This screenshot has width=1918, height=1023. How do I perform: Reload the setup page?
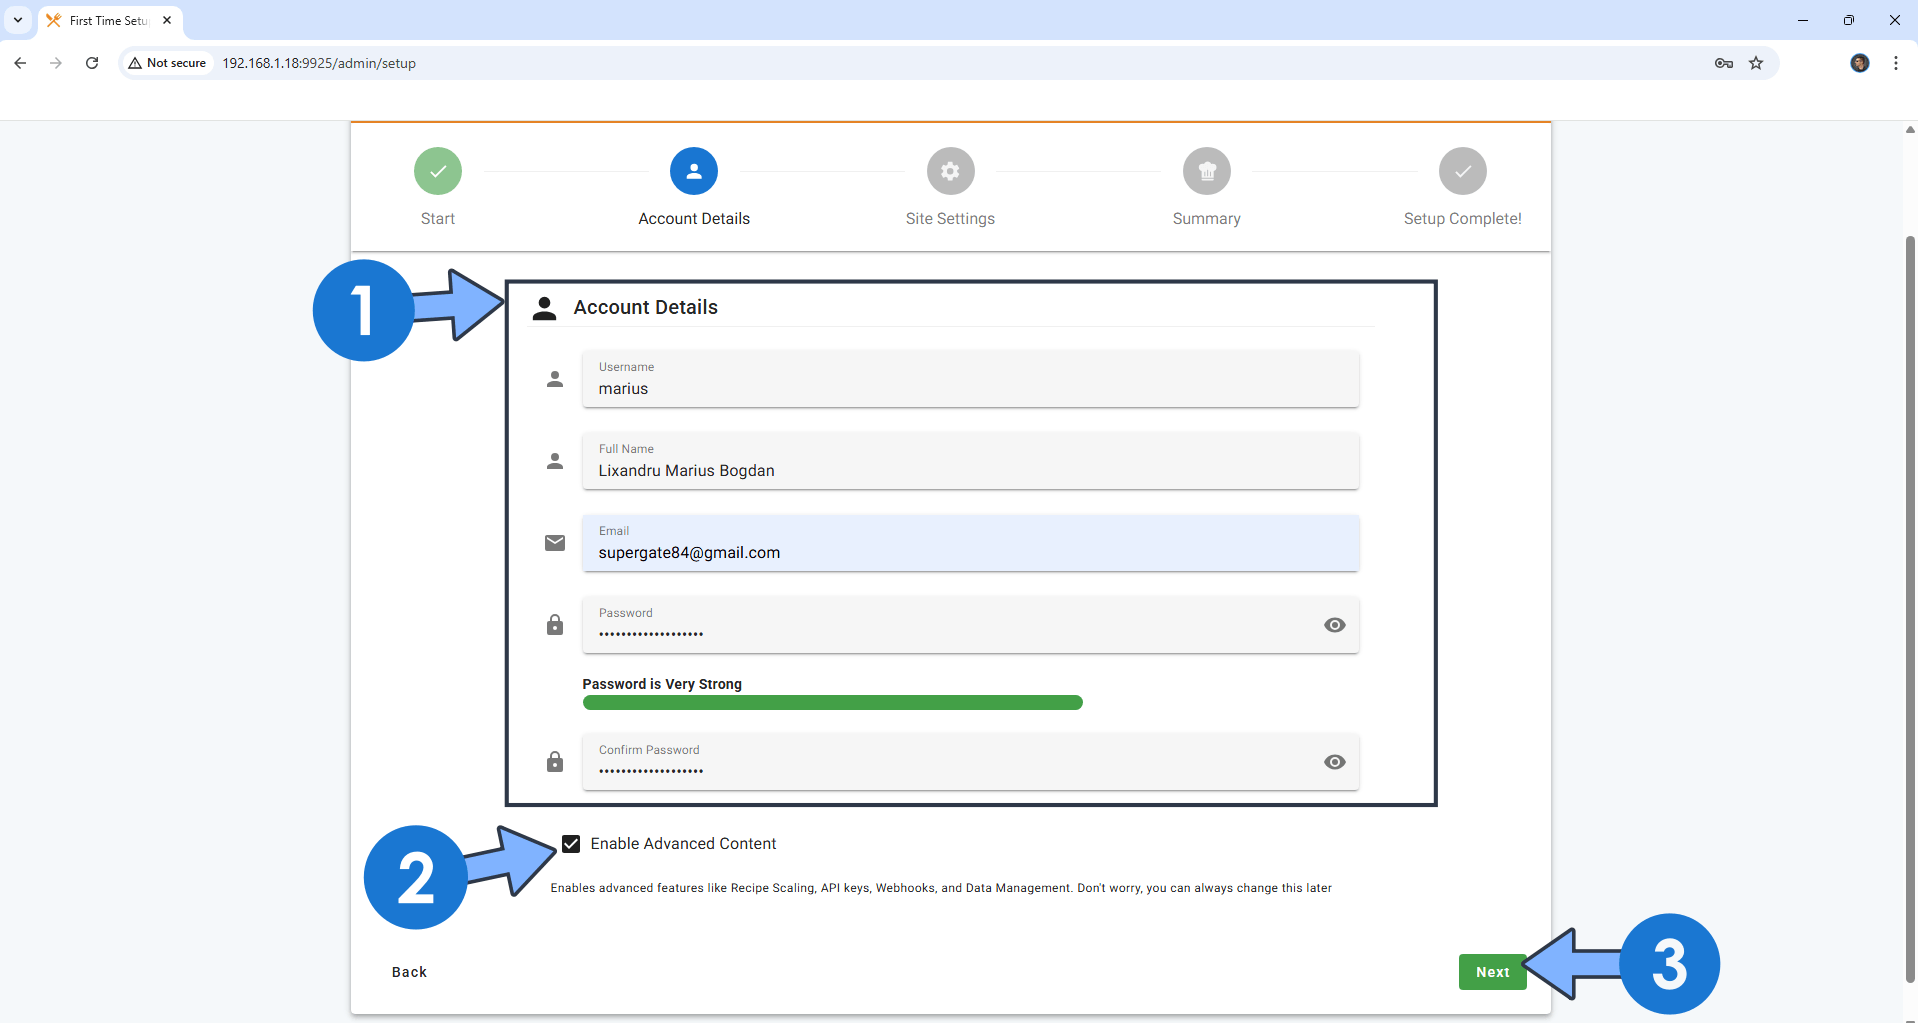click(x=91, y=62)
